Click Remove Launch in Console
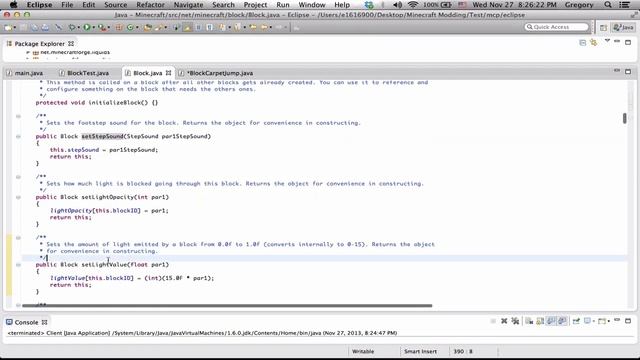The image size is (640, 360). pyautogui.click(x=504, y=321)
